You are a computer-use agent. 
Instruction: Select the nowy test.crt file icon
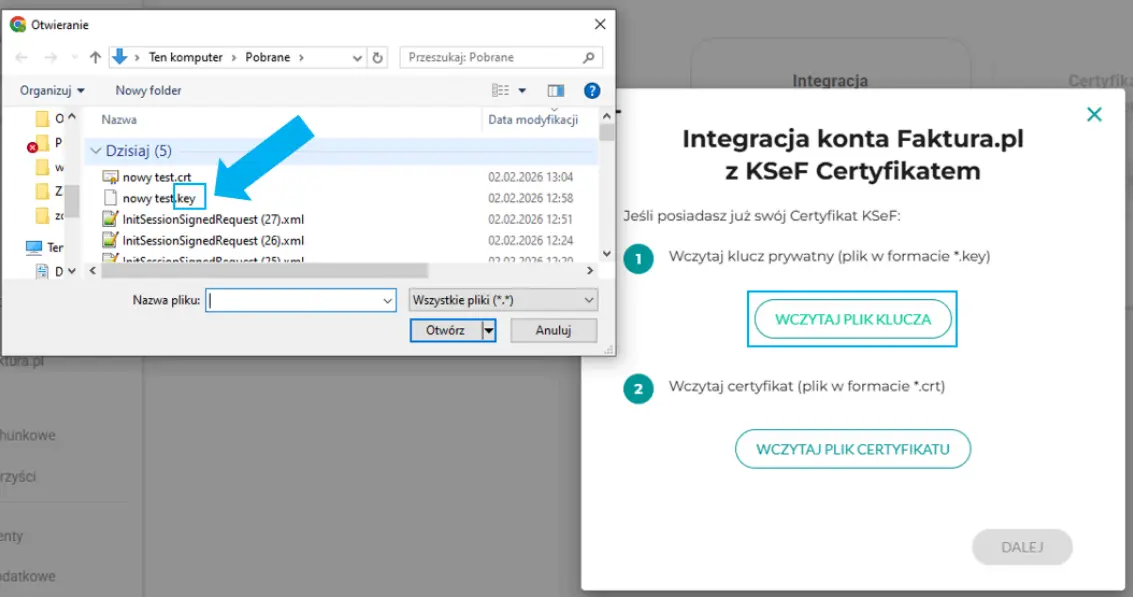(111, 177)
